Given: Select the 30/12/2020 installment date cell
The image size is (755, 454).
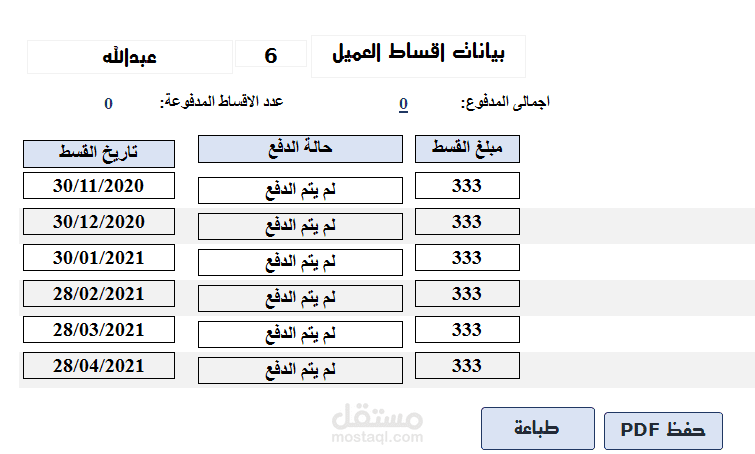Looking at the screenshot, I should (98, 221).
